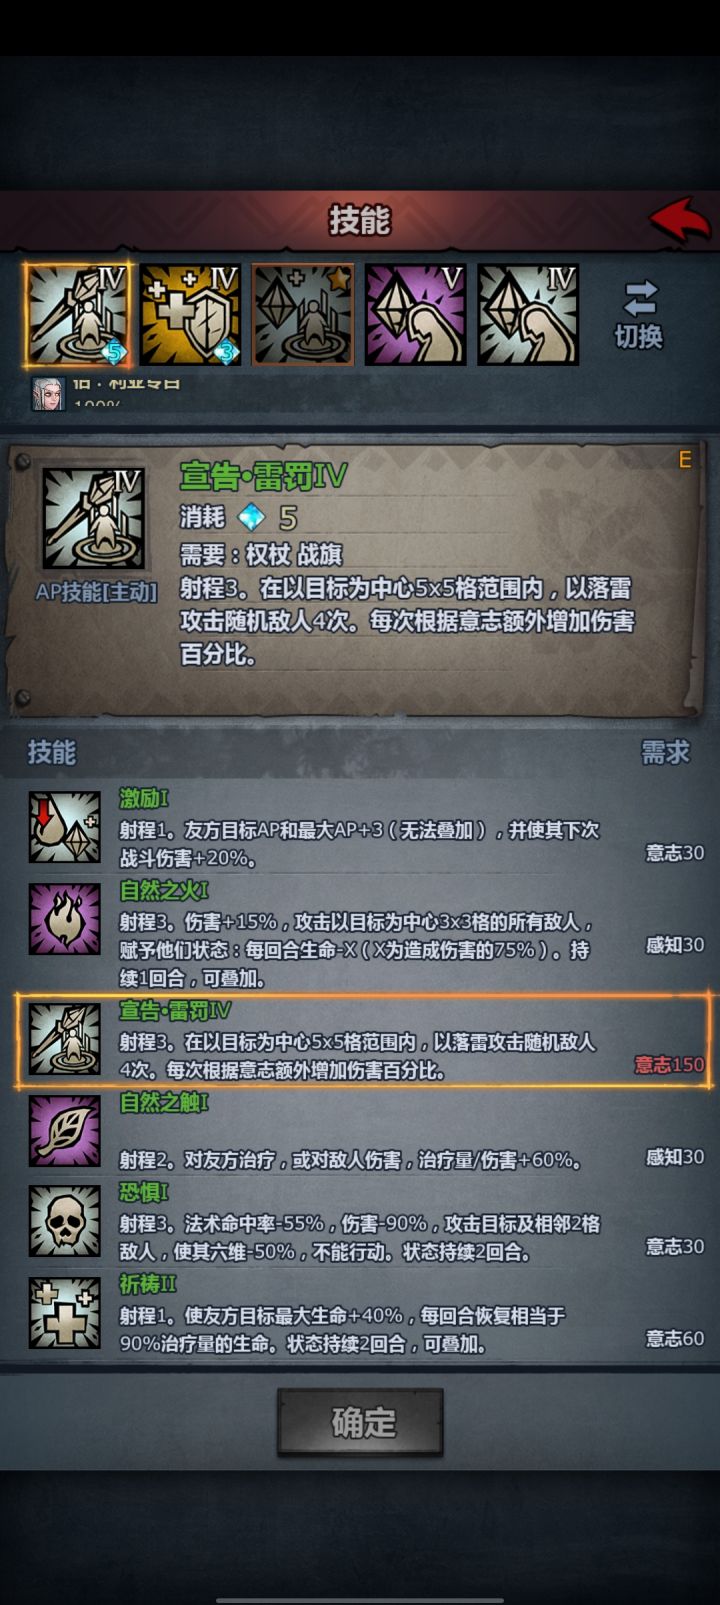Click the 技能 list header label
The height and width of the screenshot is (1605, 720).
tap(52, 752)
